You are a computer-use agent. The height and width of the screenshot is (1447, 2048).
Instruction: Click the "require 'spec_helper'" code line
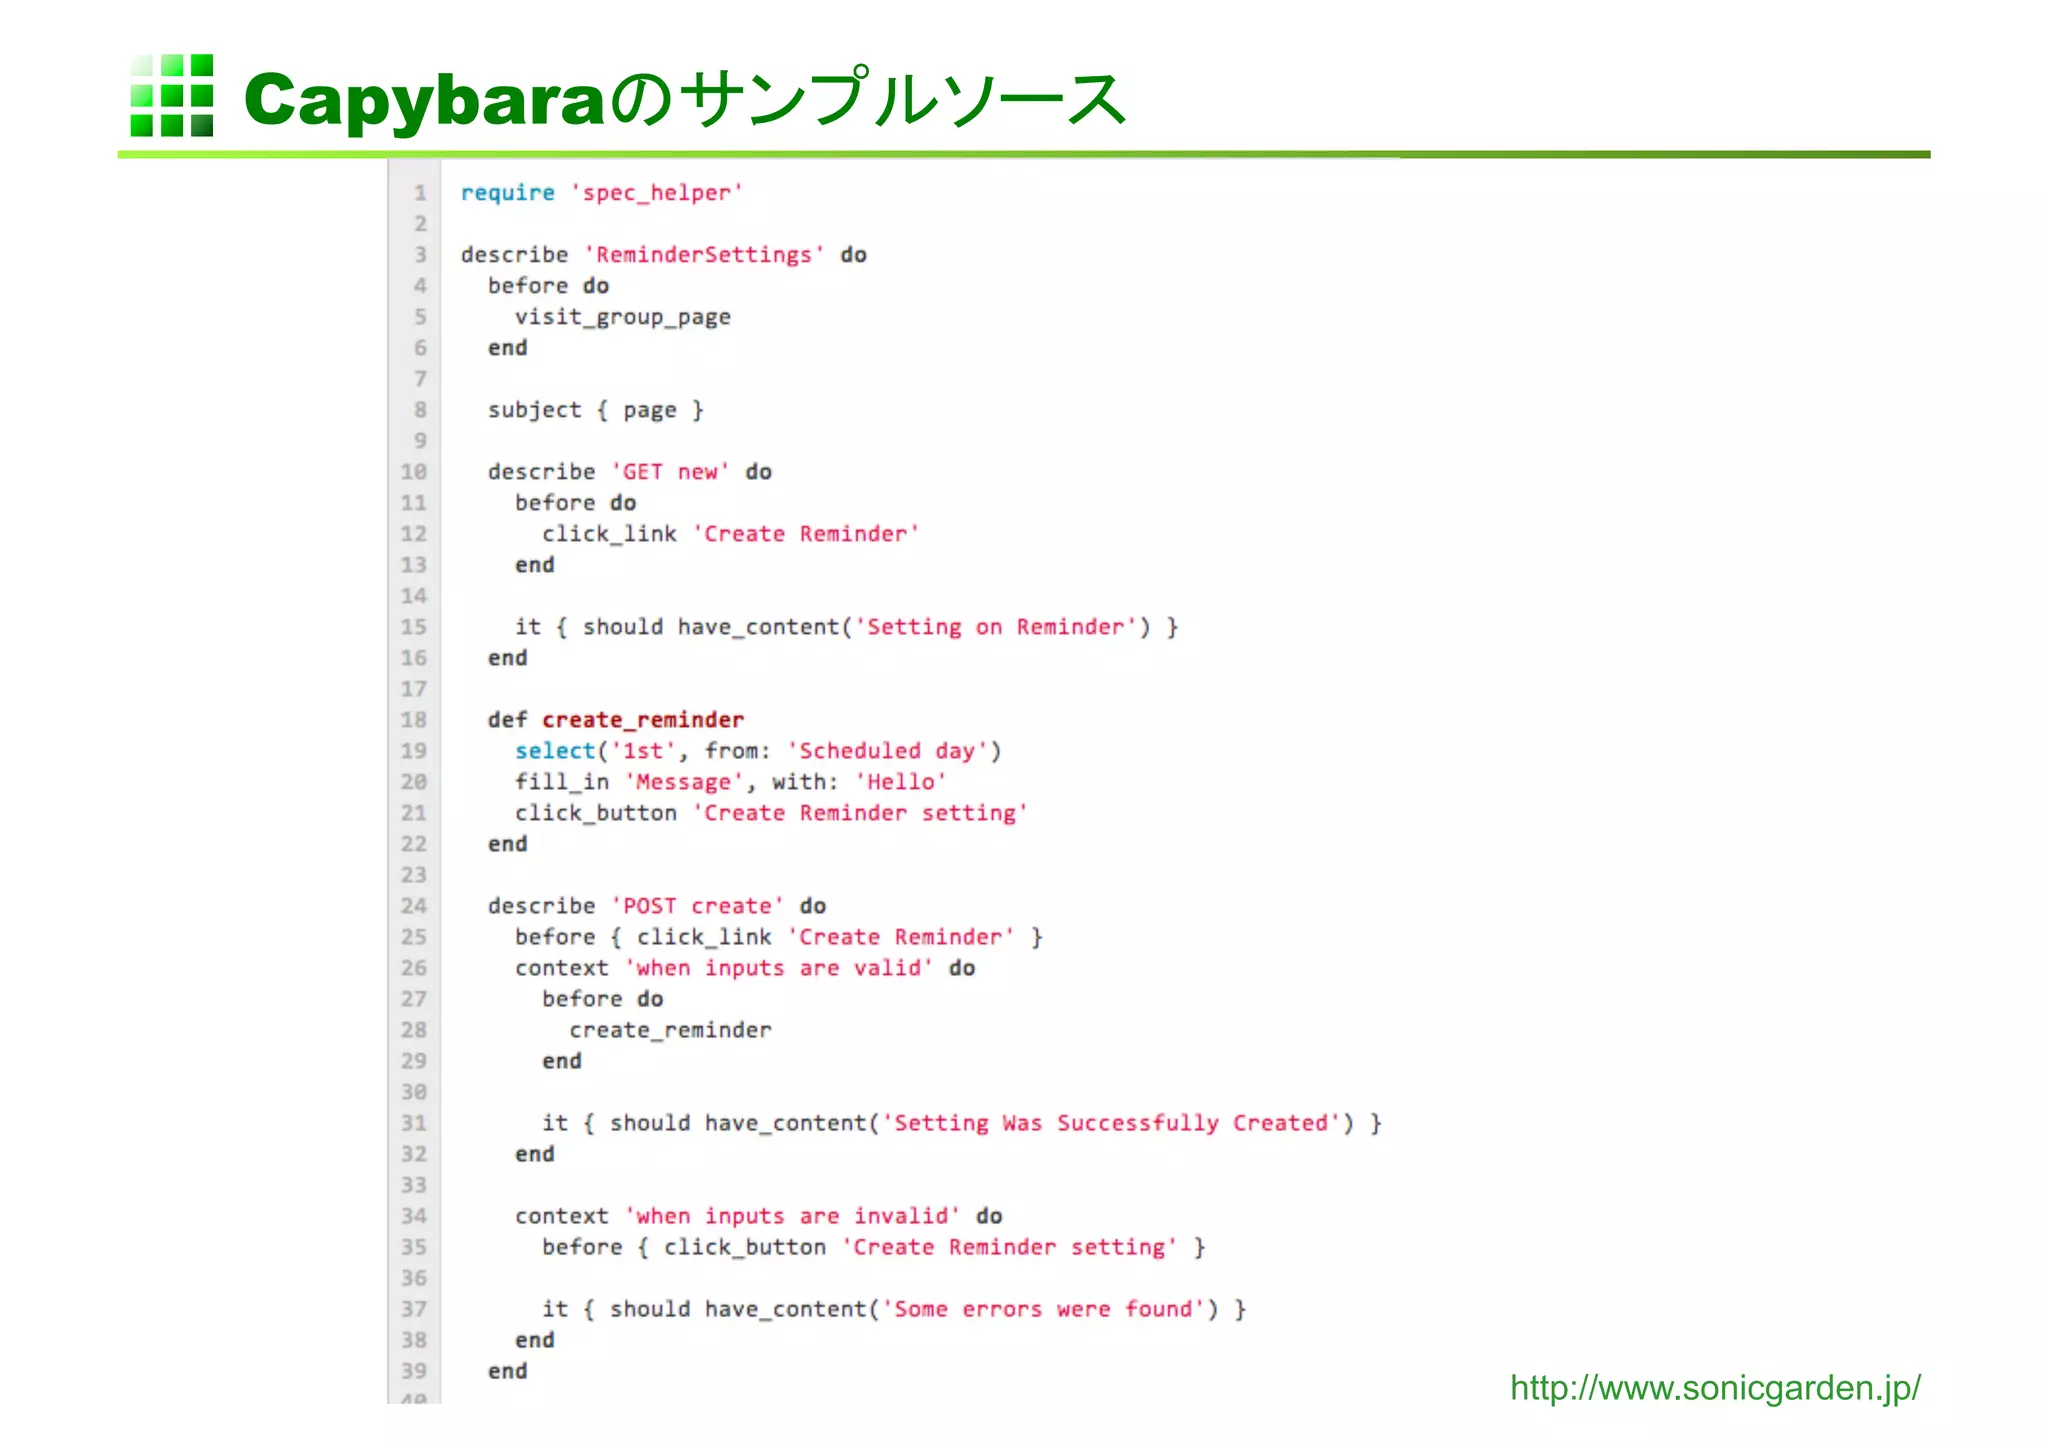tap(601, 193)
